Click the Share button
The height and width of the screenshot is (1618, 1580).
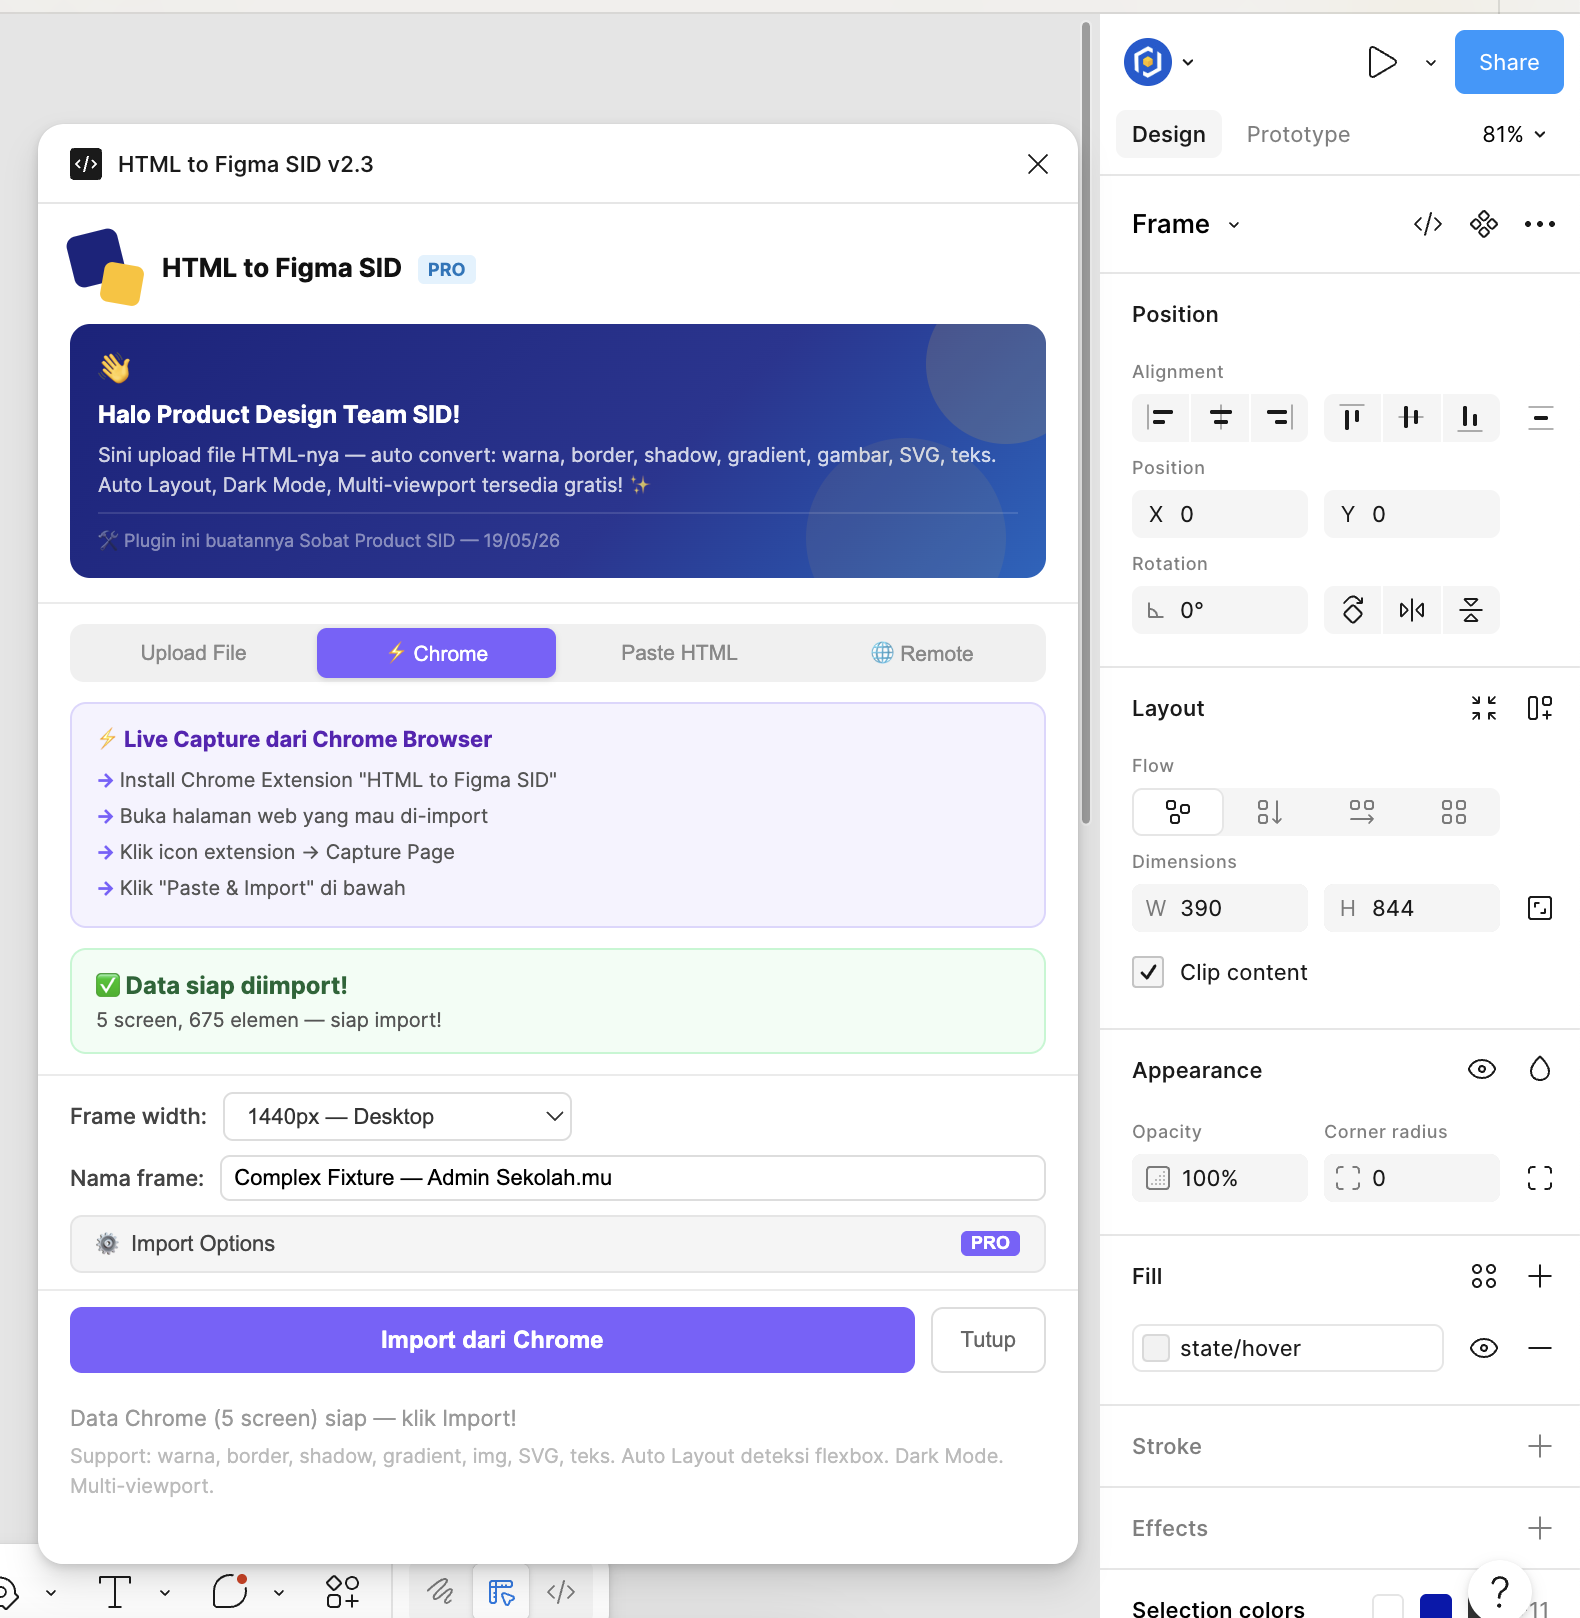pyautogui.click(x=1509, y=62)
